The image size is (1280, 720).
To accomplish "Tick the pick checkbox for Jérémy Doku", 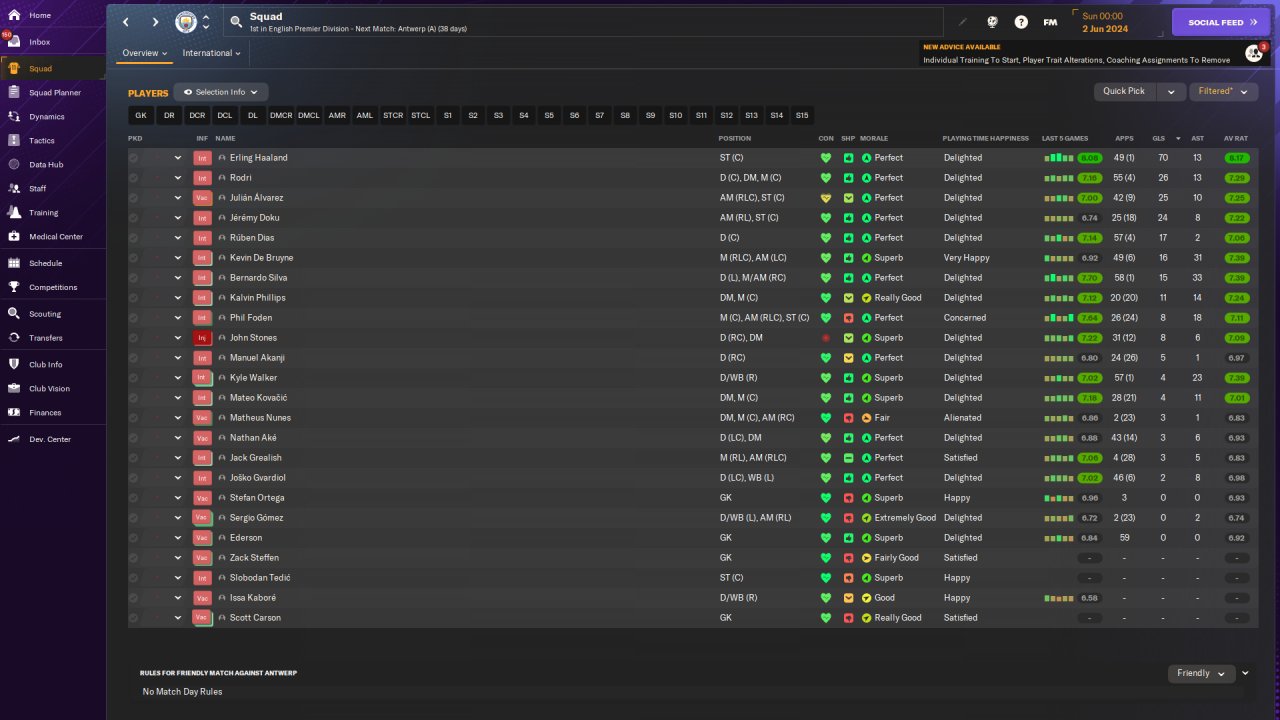I will pos(134,218).
